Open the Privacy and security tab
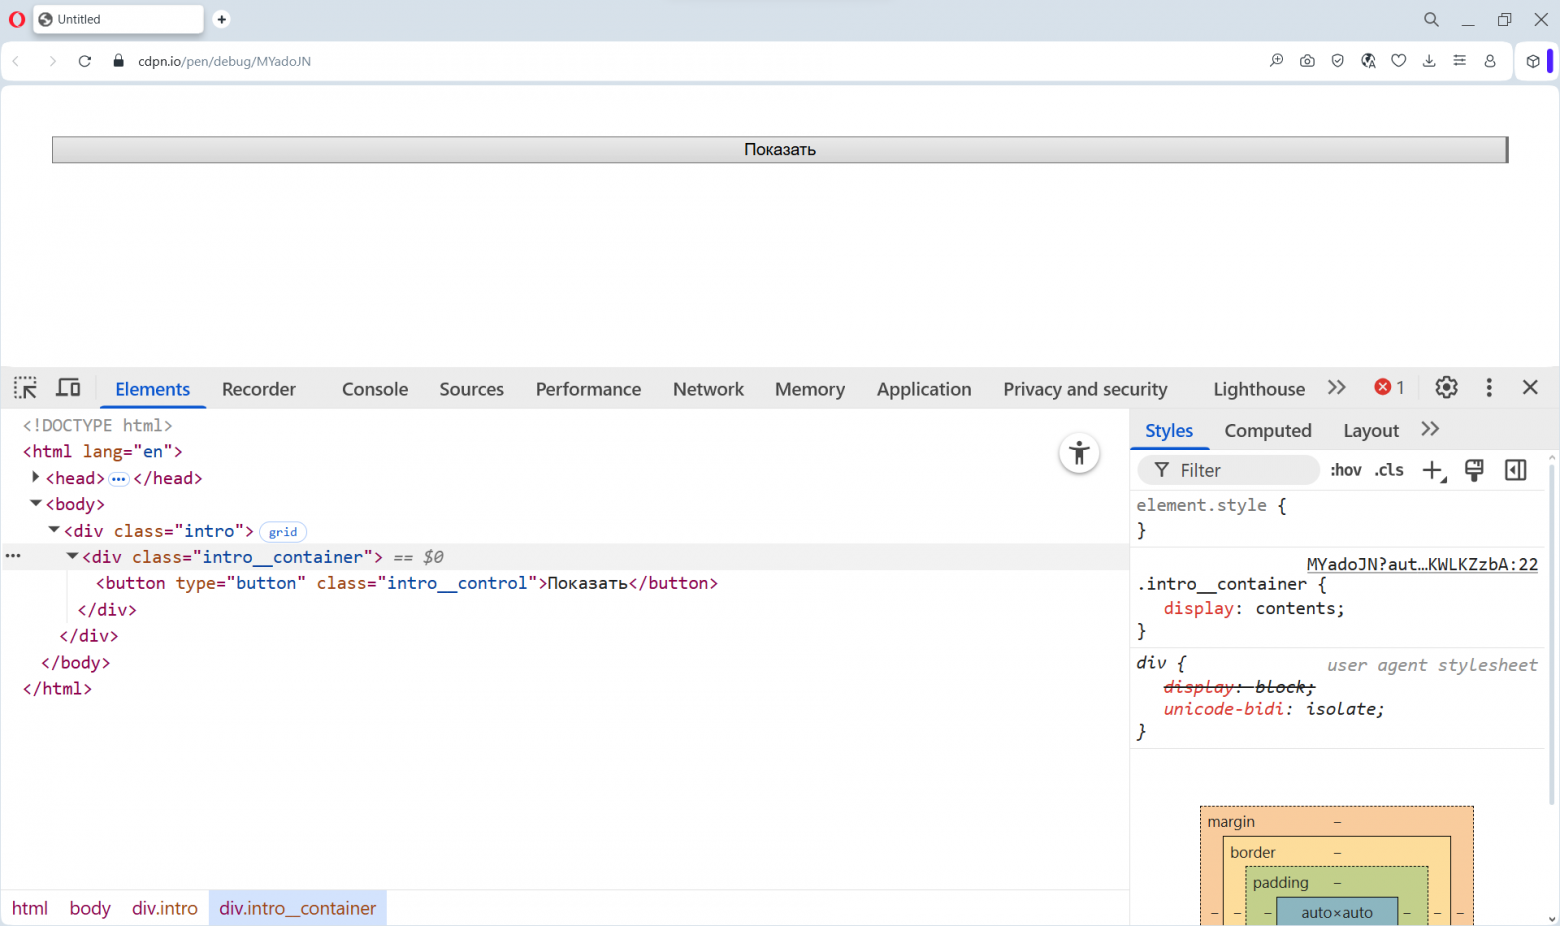The image size is (1560, 926). tap(1085, 389)
